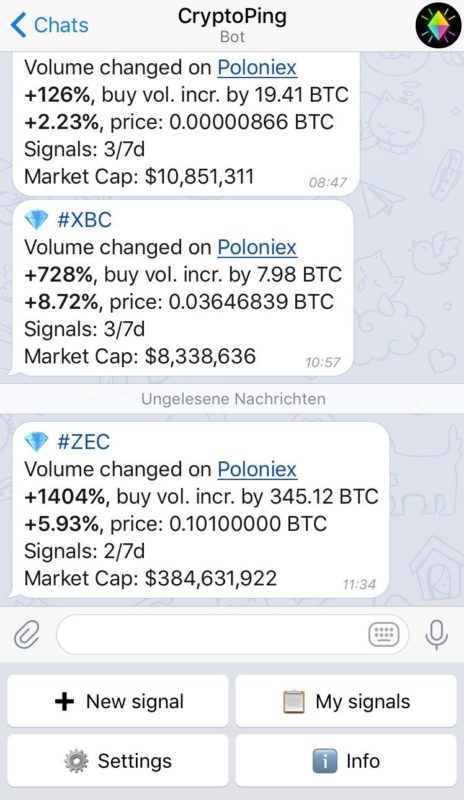Go back to Chats list
This screenshot has width=464, height=800.
pos(50,25)
